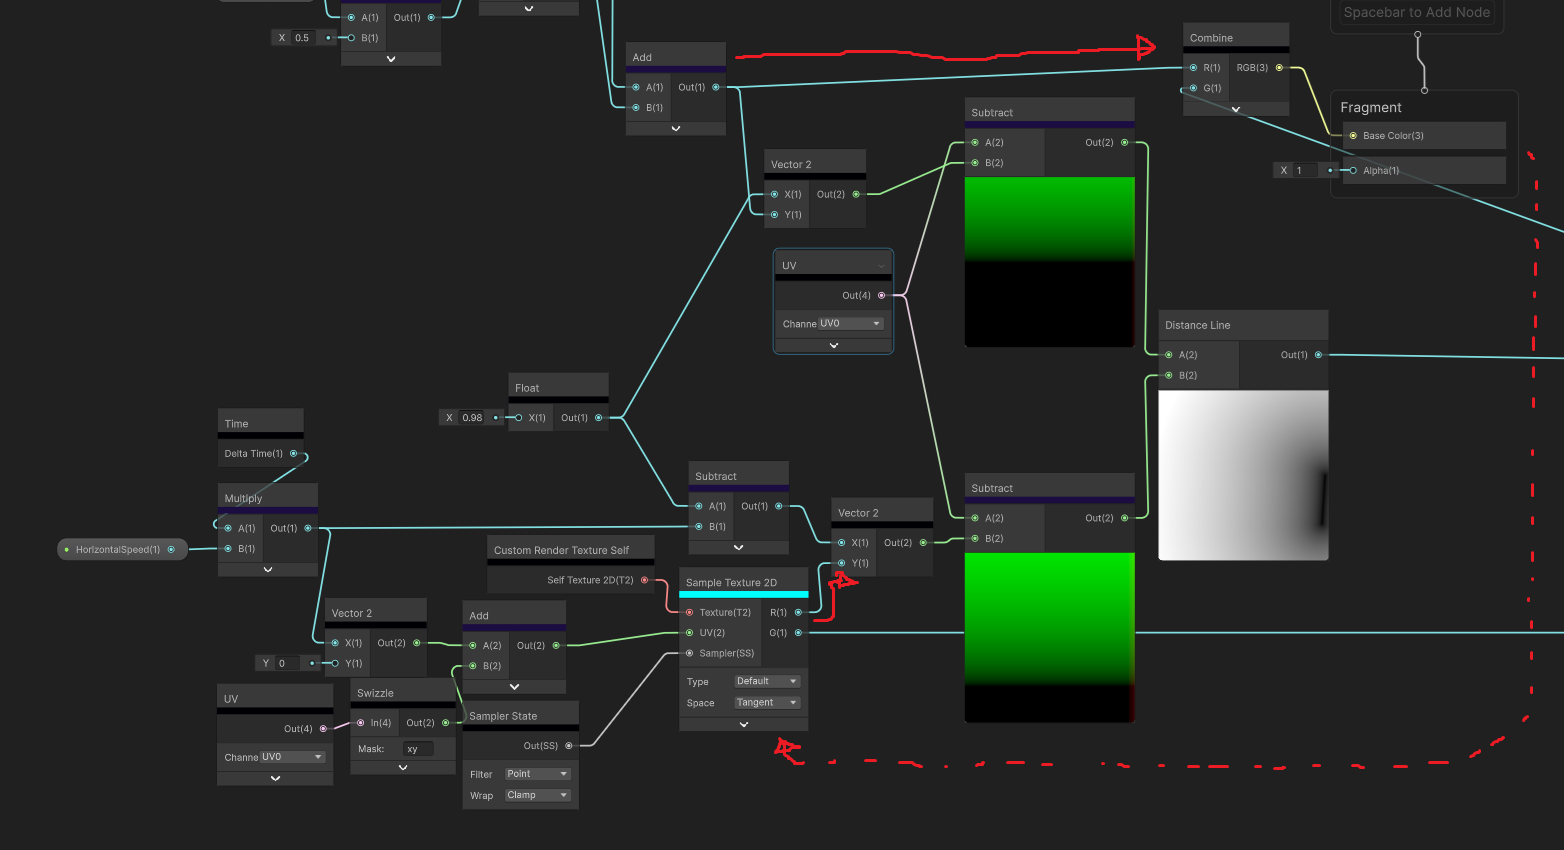Open the Sampler State Wrap dropdown
The width and height of the screenshot is (1564, 850).
[537, 795]
